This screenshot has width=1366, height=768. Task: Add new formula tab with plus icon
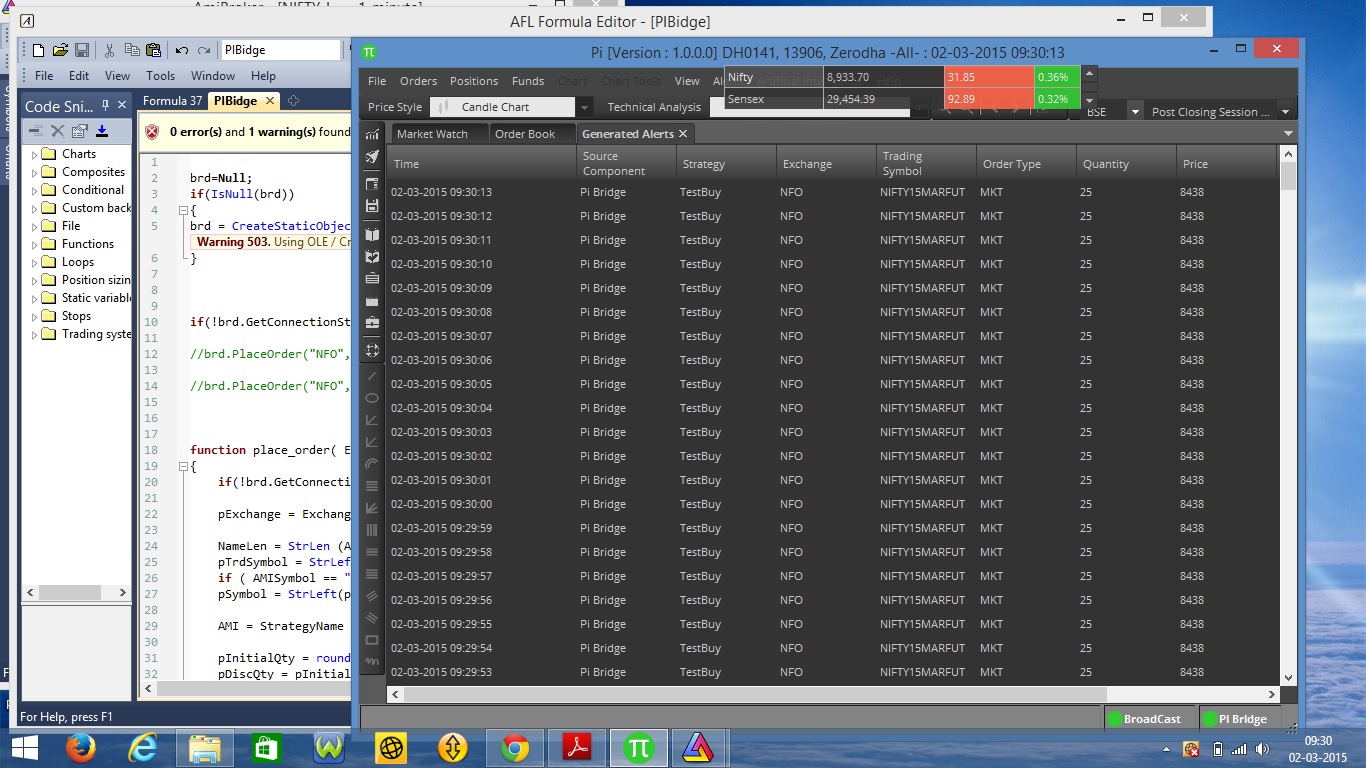point(293,101)
